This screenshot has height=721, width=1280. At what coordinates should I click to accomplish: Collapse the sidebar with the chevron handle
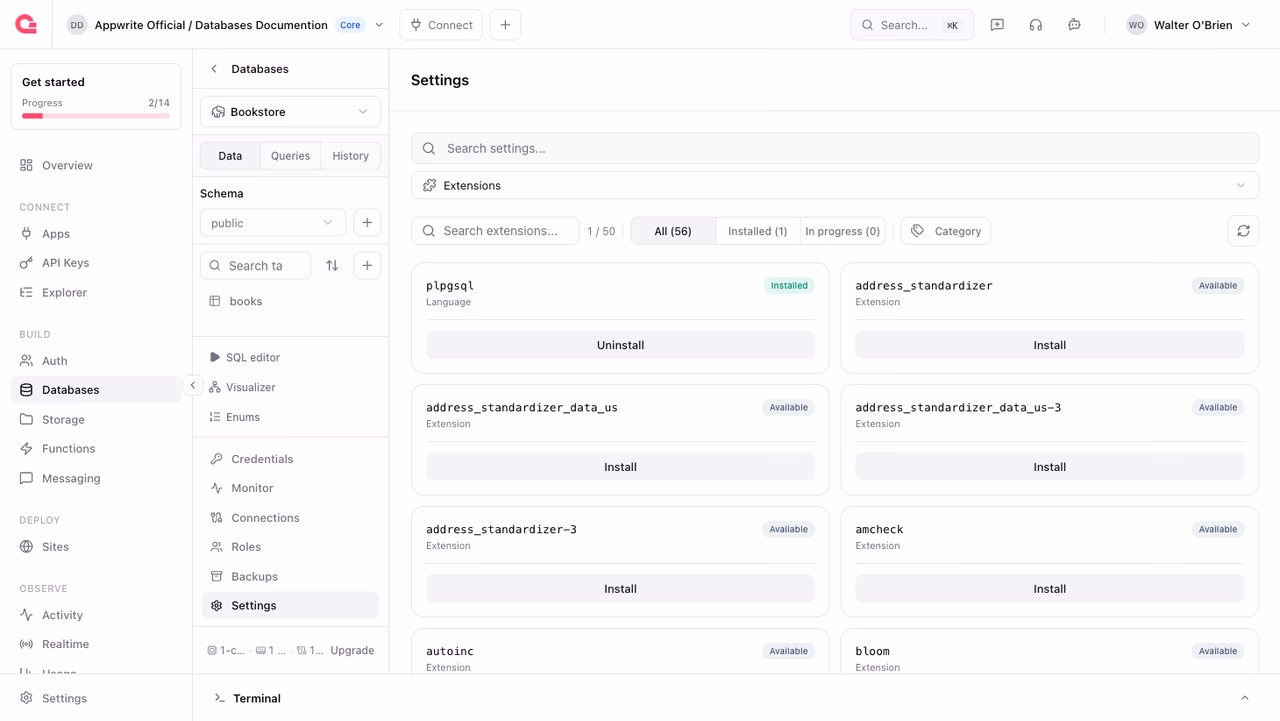point(193,385)
